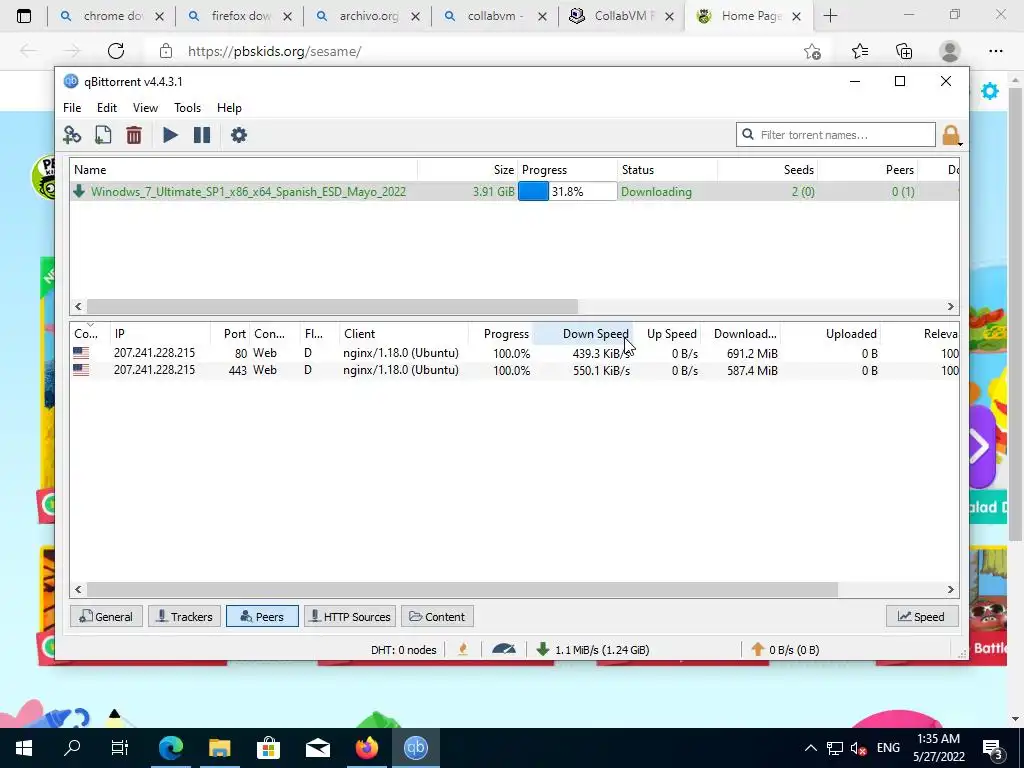
Task: Show hidden tray icons chevron
Action: (810, 748)
